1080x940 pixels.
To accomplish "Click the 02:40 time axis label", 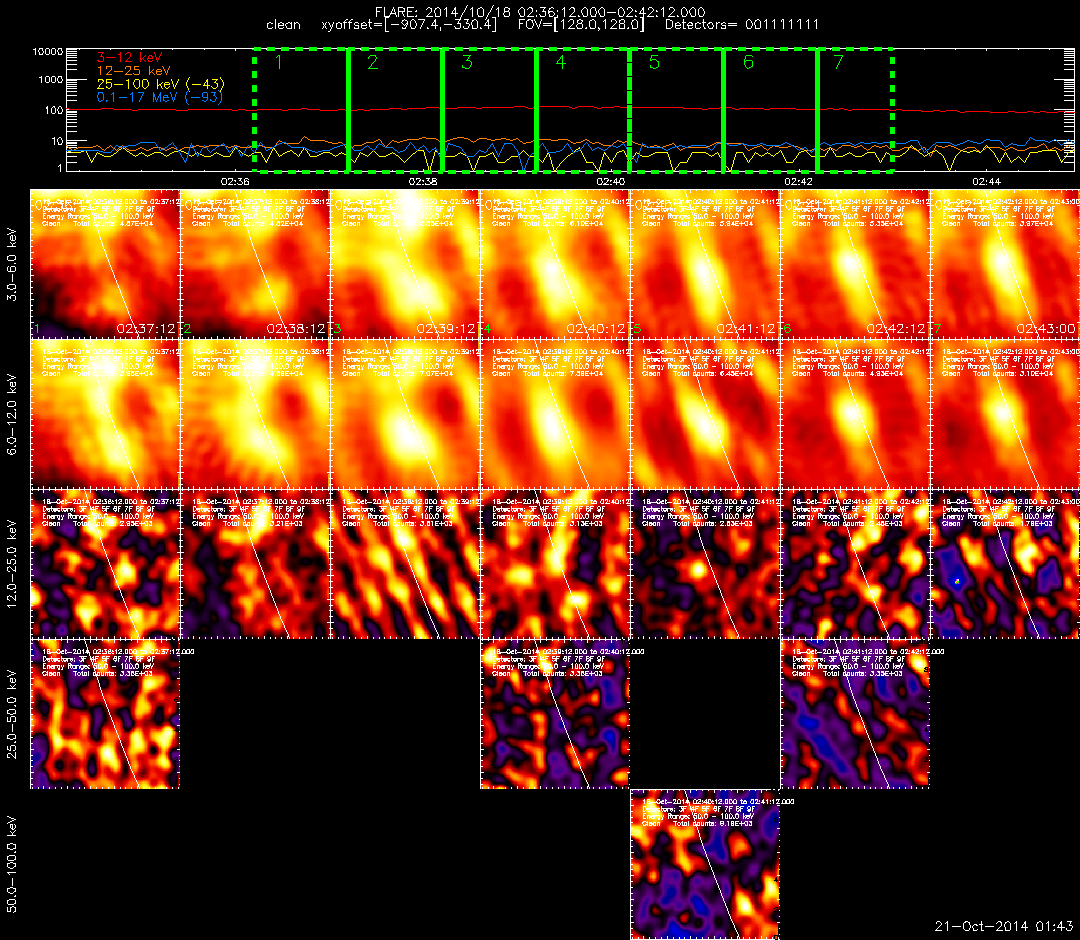I will click(x=611, y=181).
